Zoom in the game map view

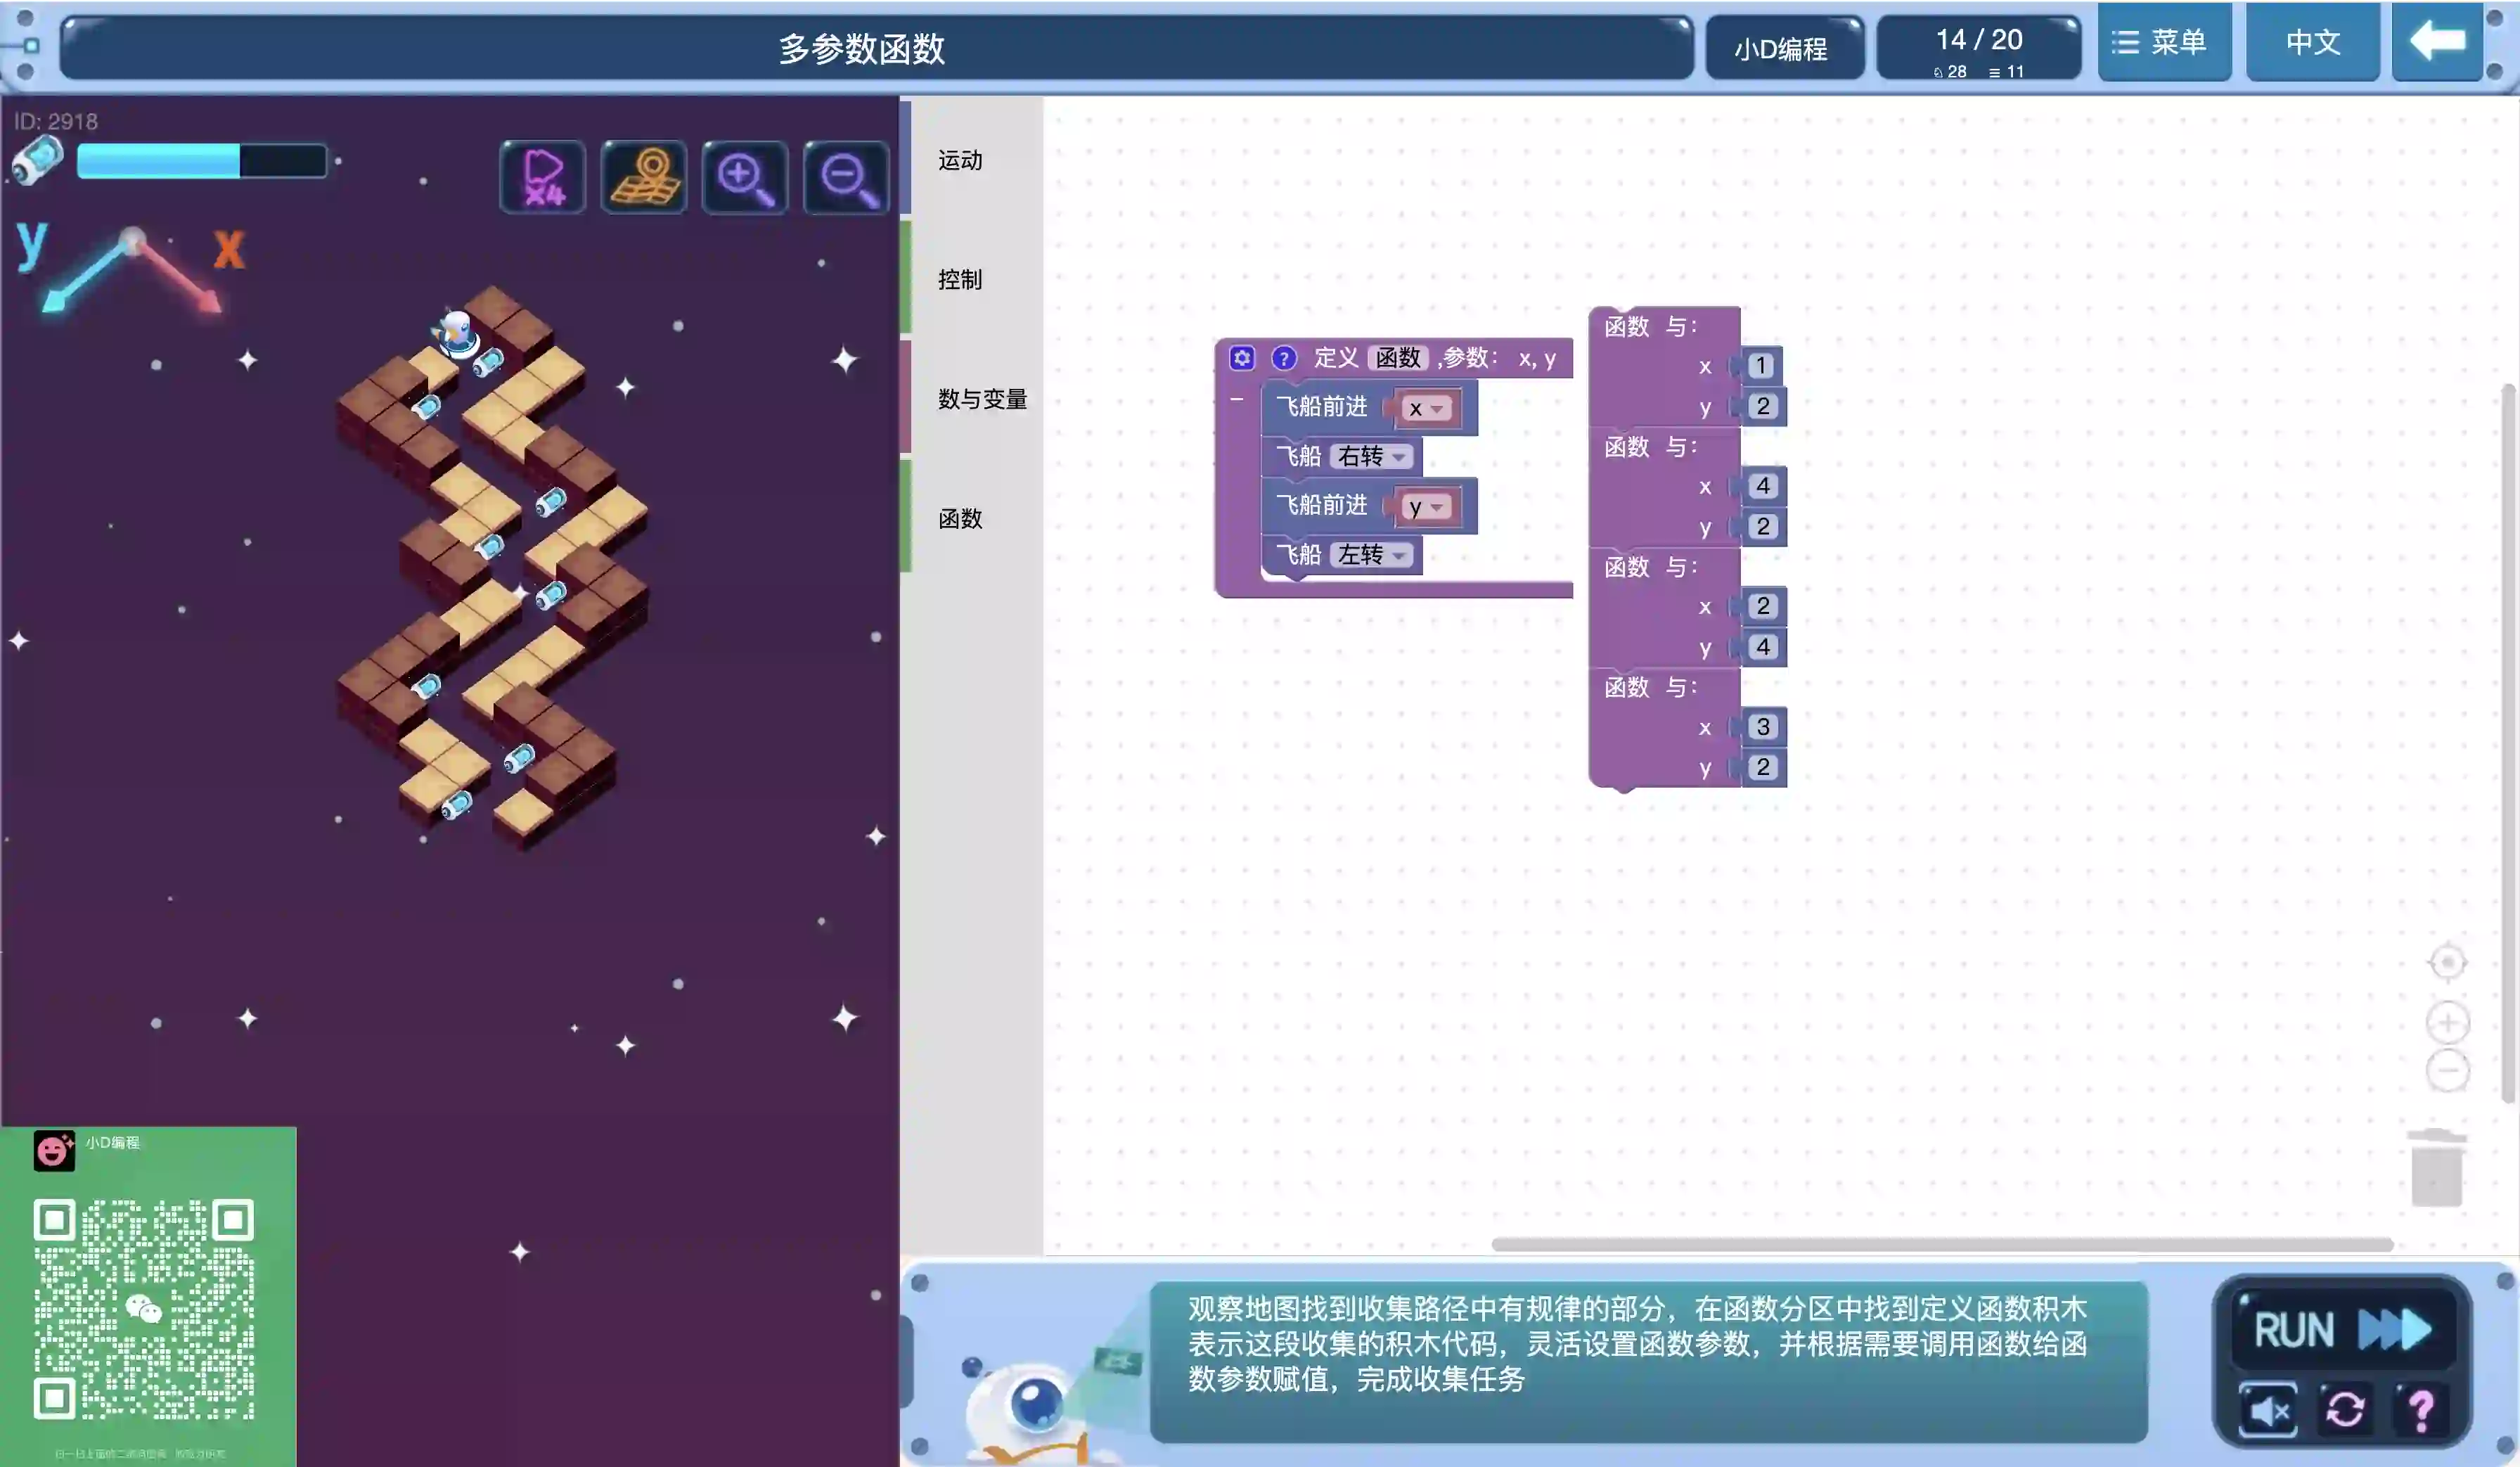pos(745,177)
